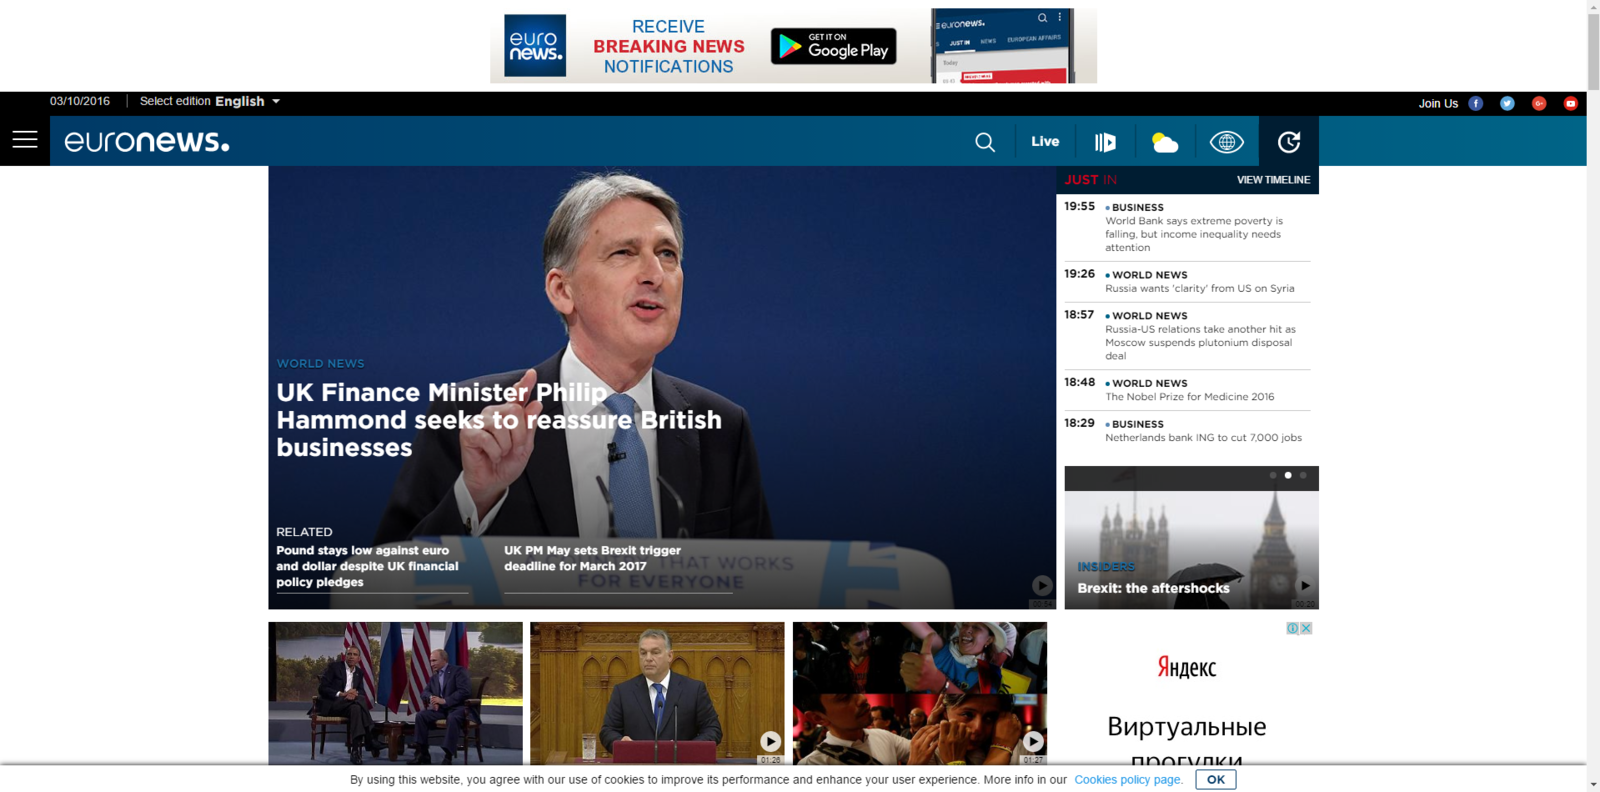The height and width of the screenshot is (792, 1600).
Task: Open World Bank extreme poverty story
Action: tap(1194, 234)
